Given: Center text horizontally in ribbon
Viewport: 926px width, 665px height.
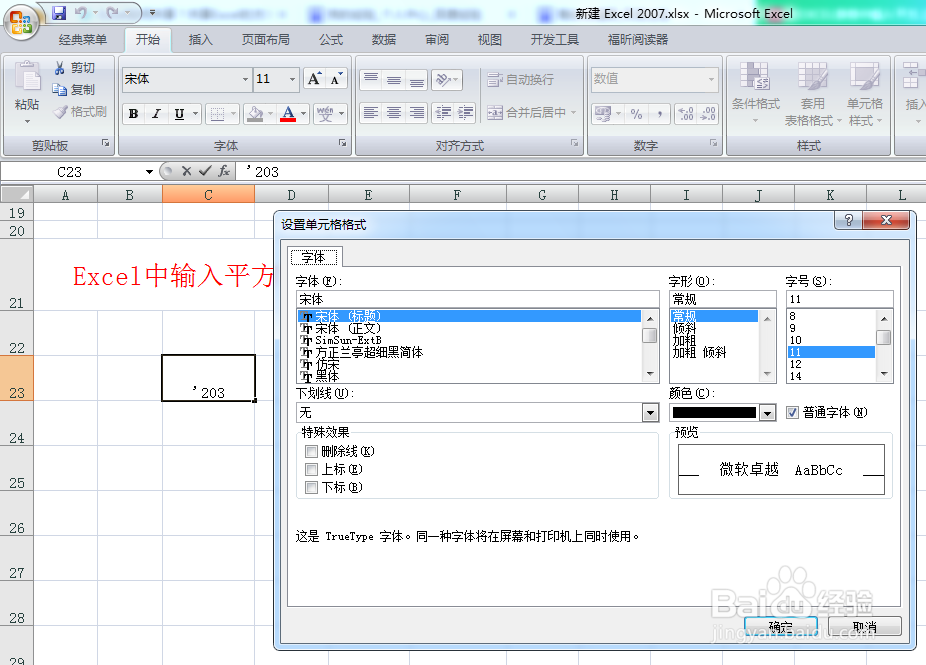Looking at the screenshot, I should [394, 112].
